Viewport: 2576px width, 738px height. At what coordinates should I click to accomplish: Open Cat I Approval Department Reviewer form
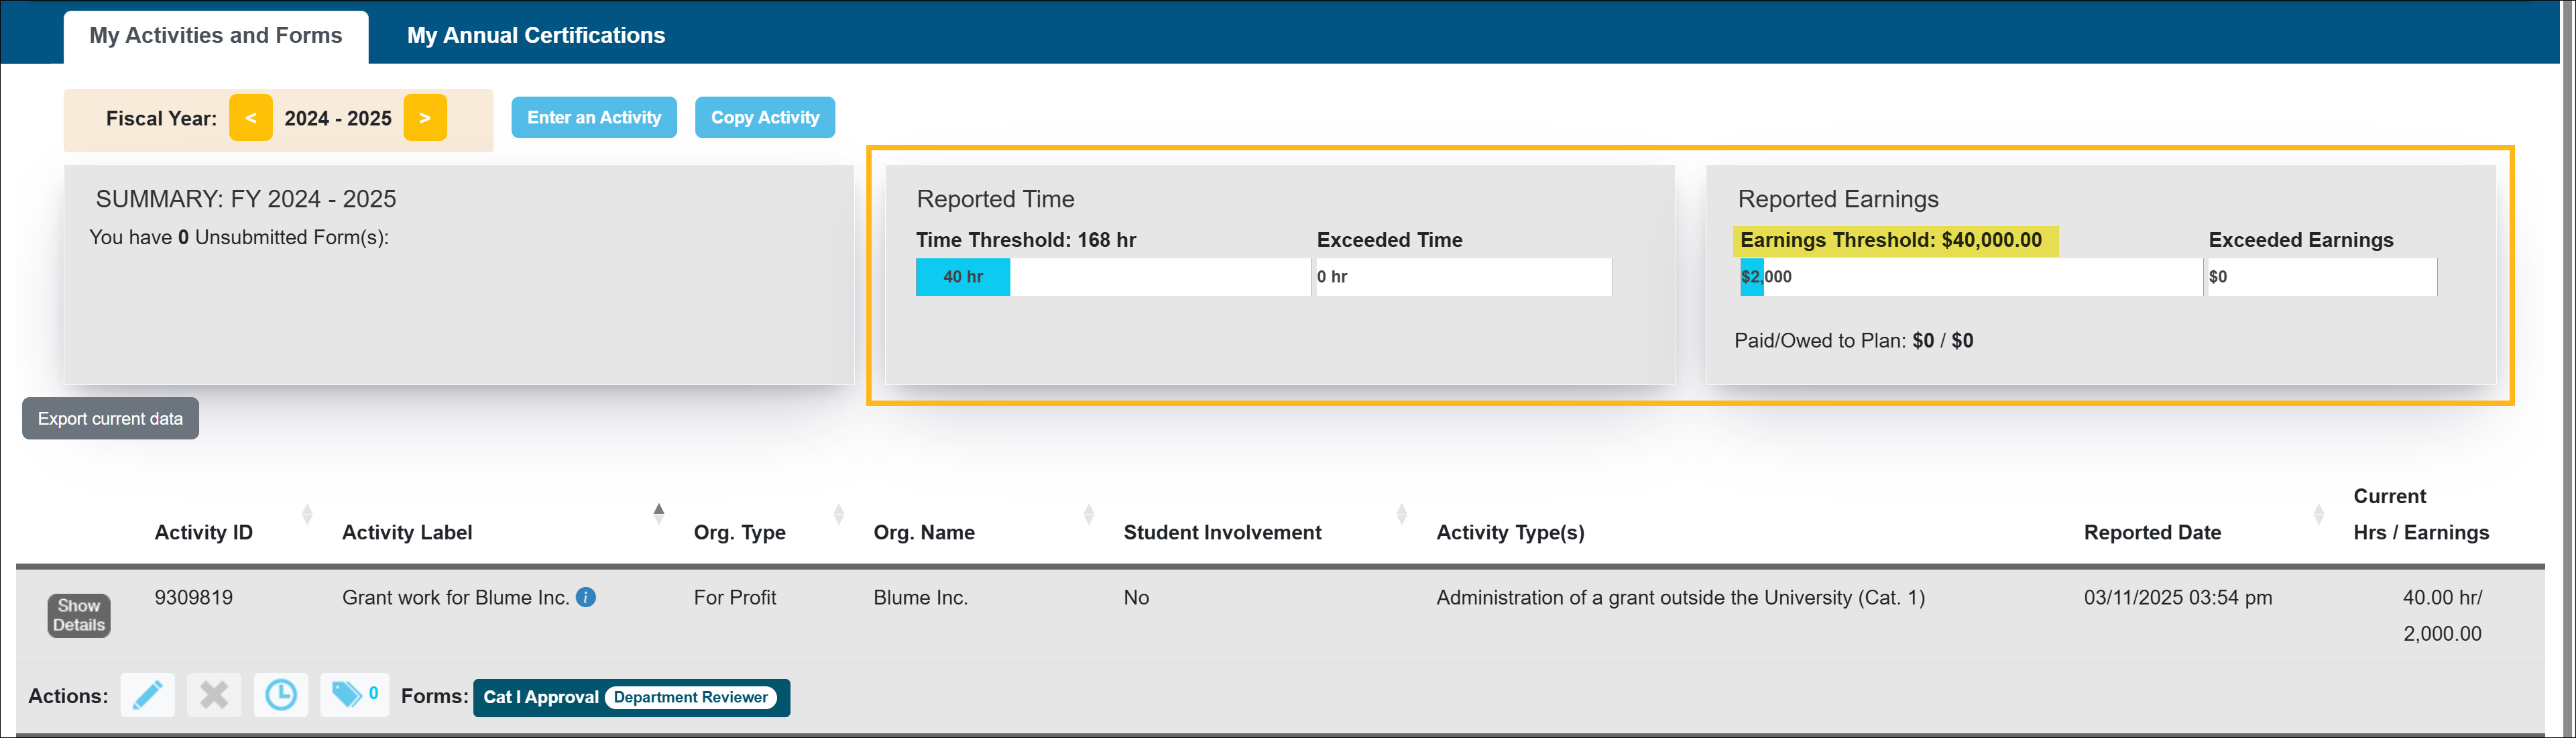click(631, 697)
